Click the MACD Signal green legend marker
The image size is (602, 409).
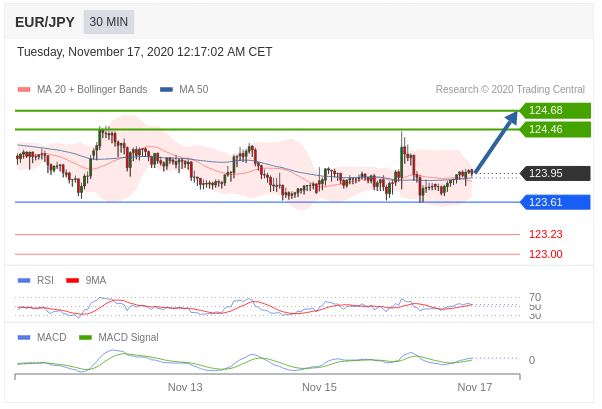coord(85,338)
